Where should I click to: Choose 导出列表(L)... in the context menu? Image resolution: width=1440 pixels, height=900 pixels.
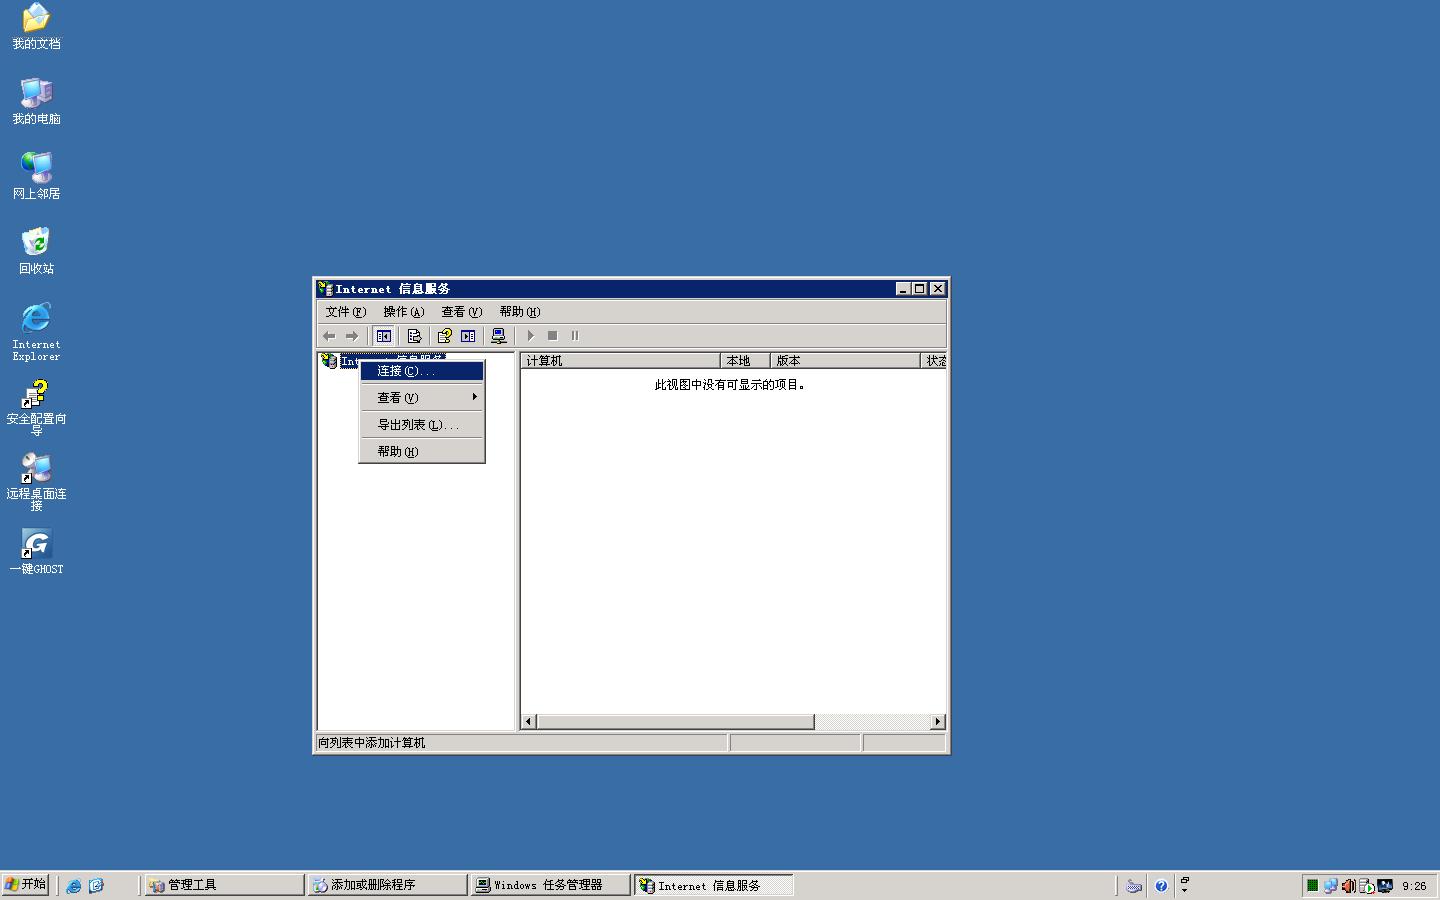pos(422,425)
